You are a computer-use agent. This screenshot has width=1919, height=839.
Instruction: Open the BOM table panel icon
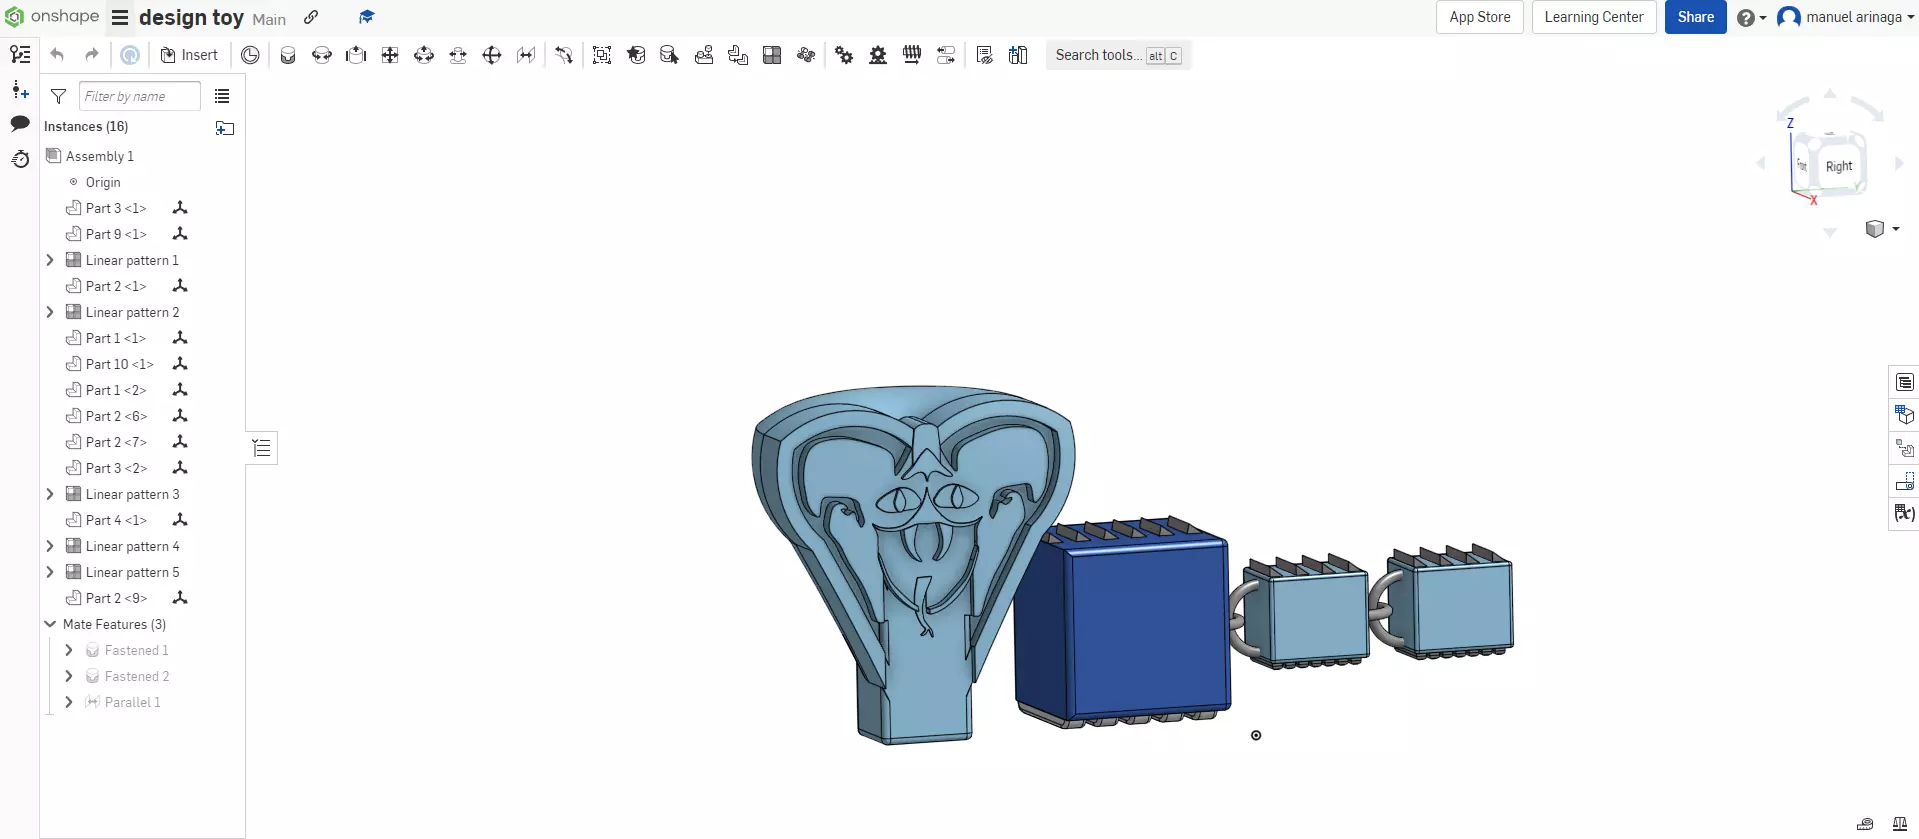point(1904,382)
